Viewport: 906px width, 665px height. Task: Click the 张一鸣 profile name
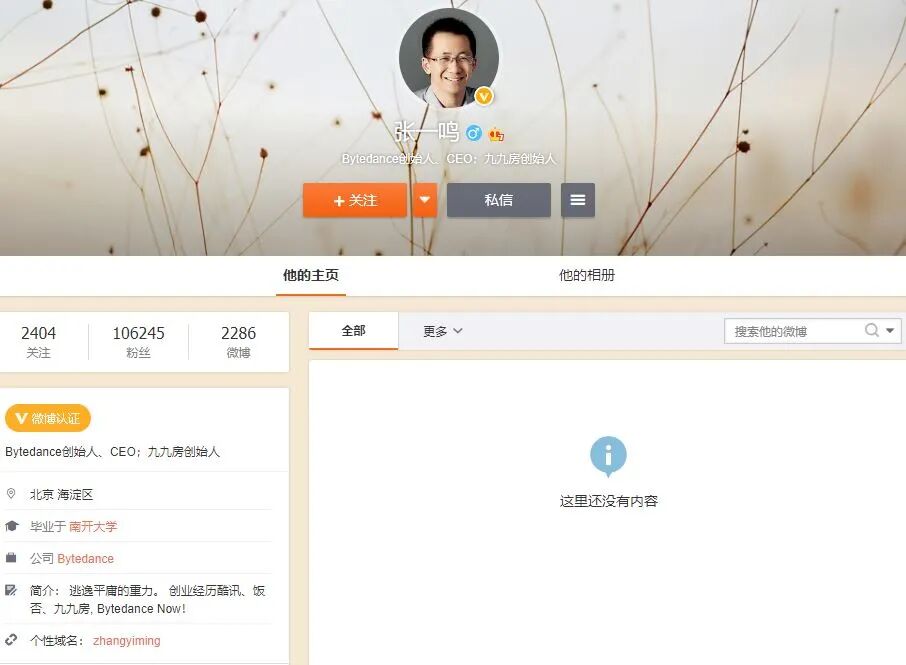point(427,132)
